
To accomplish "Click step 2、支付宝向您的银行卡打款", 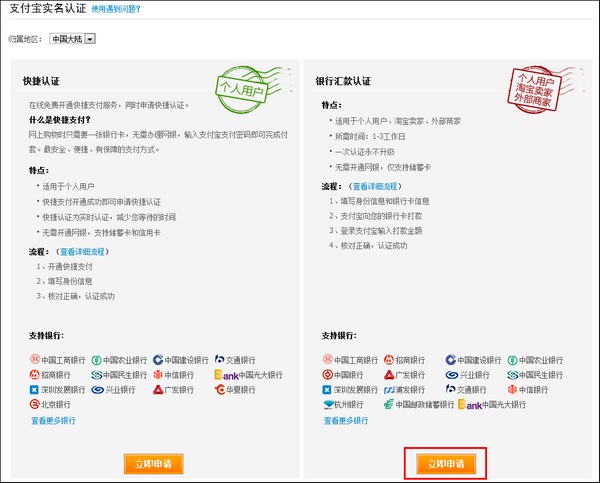I will coord(376,216).
